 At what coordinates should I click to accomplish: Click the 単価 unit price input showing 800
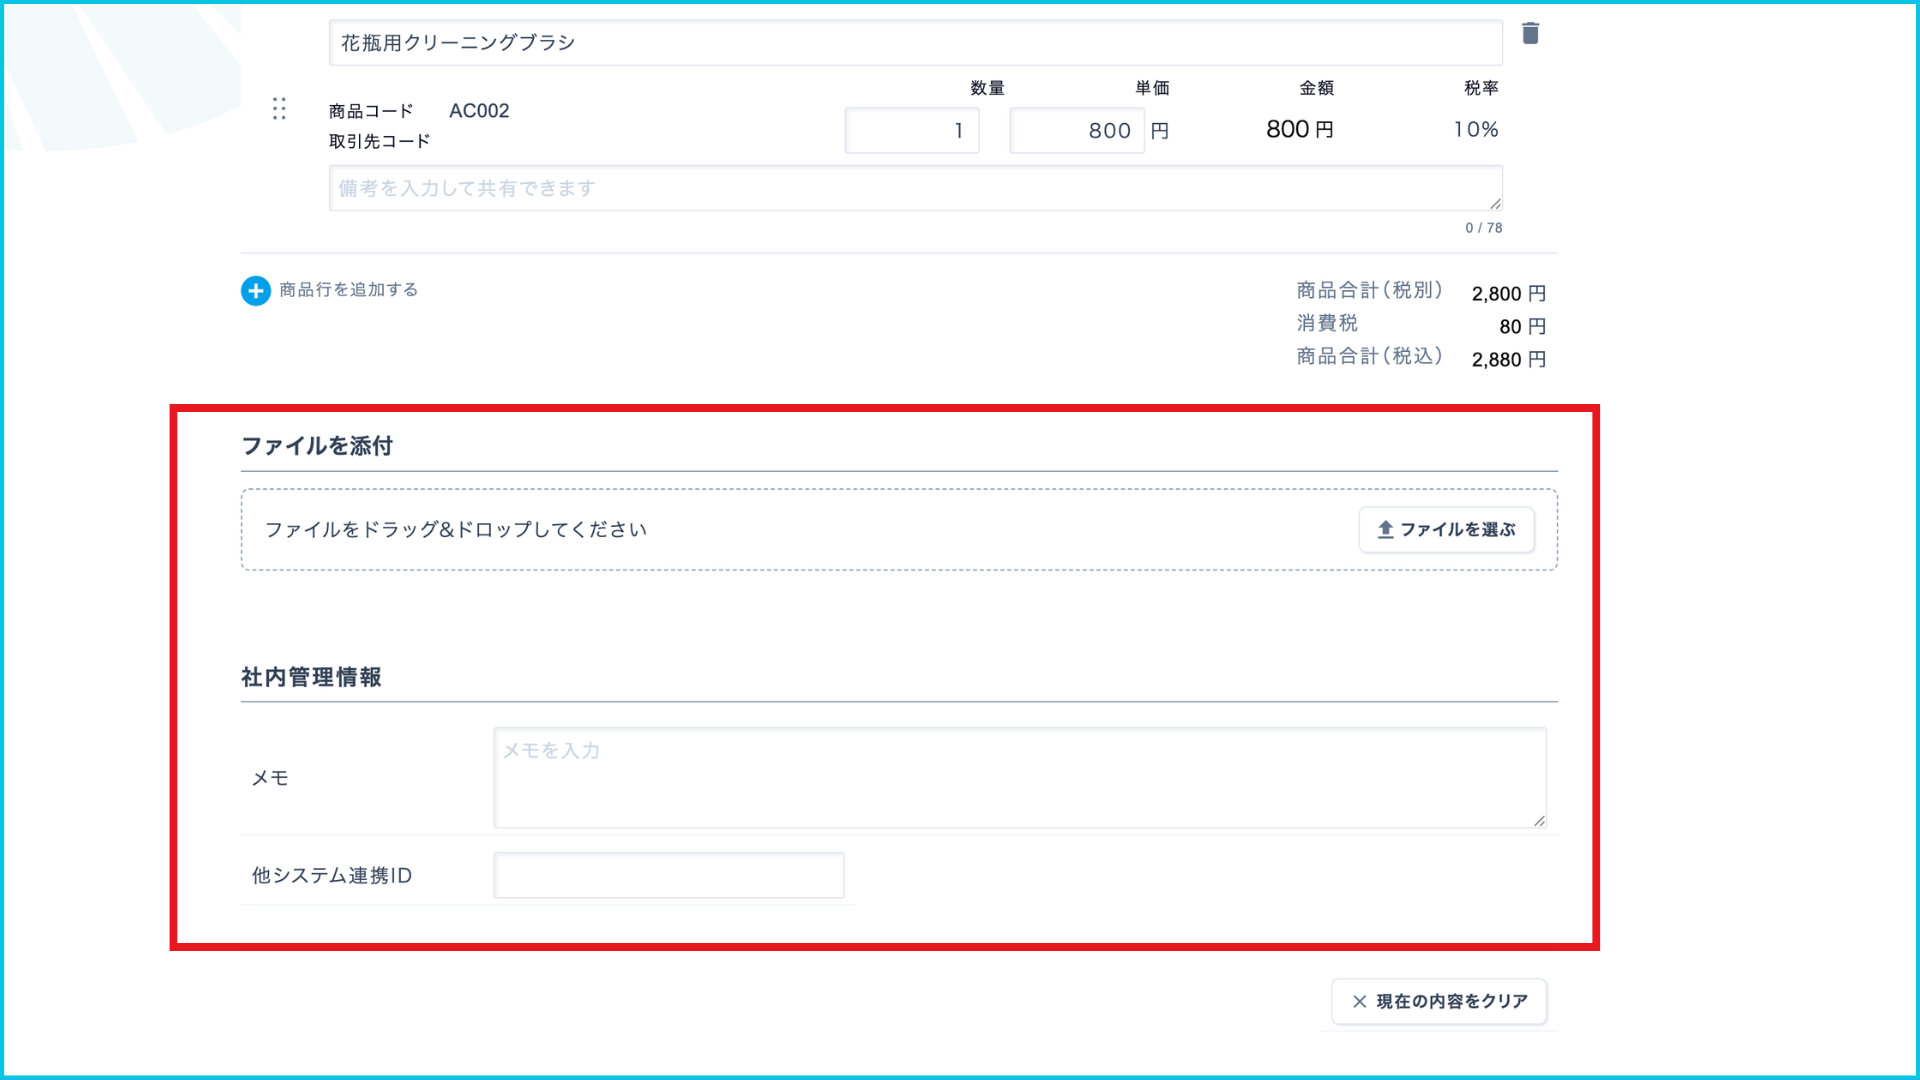click(1076, 131)
